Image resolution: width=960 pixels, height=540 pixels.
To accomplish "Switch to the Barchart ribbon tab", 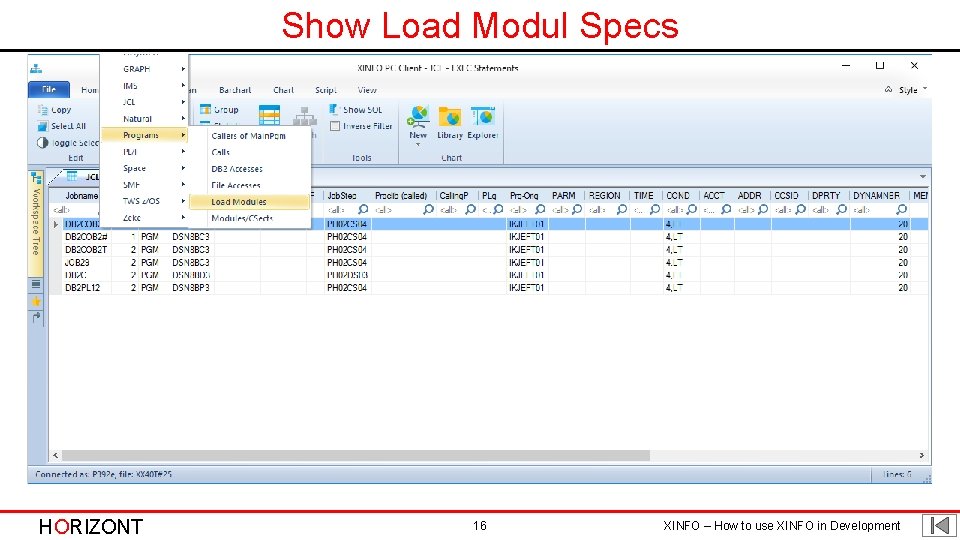I will click(235, 90).
